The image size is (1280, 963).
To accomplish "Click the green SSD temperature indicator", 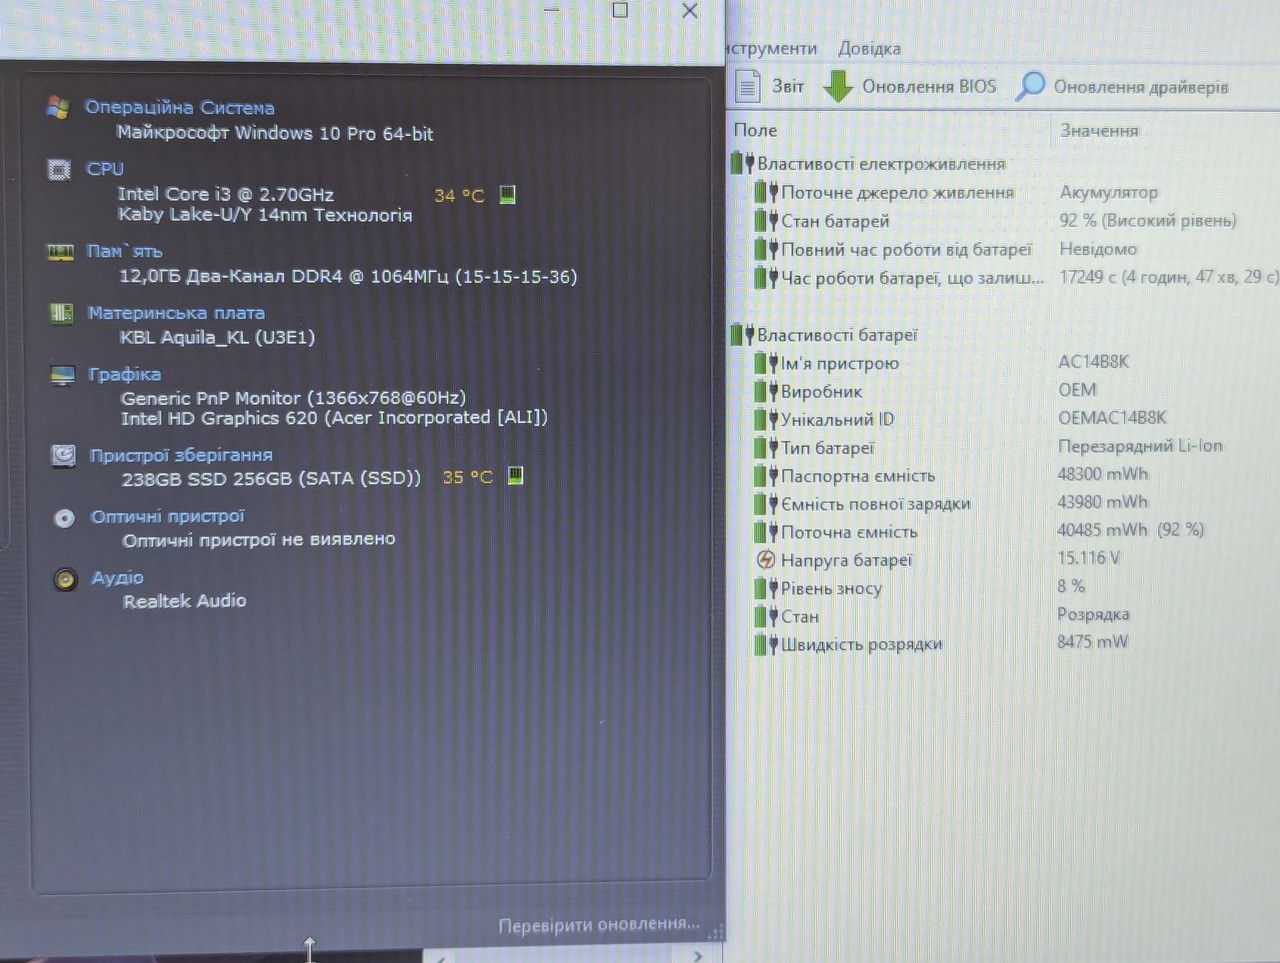I will [515, 475].
